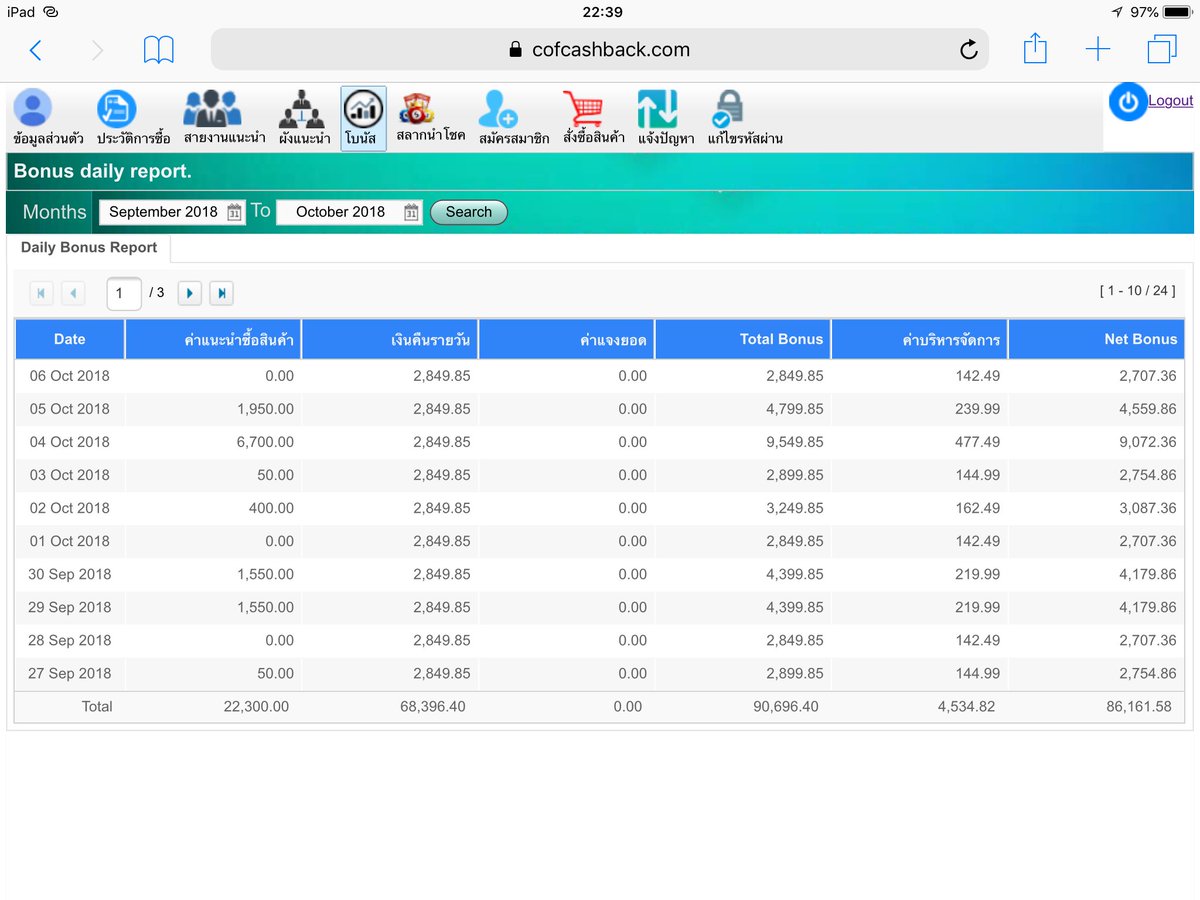The height and width of the screenshot is (900, 1200).
Task: Reload the page with refresh icon
Action: click(x=968, y=50)
